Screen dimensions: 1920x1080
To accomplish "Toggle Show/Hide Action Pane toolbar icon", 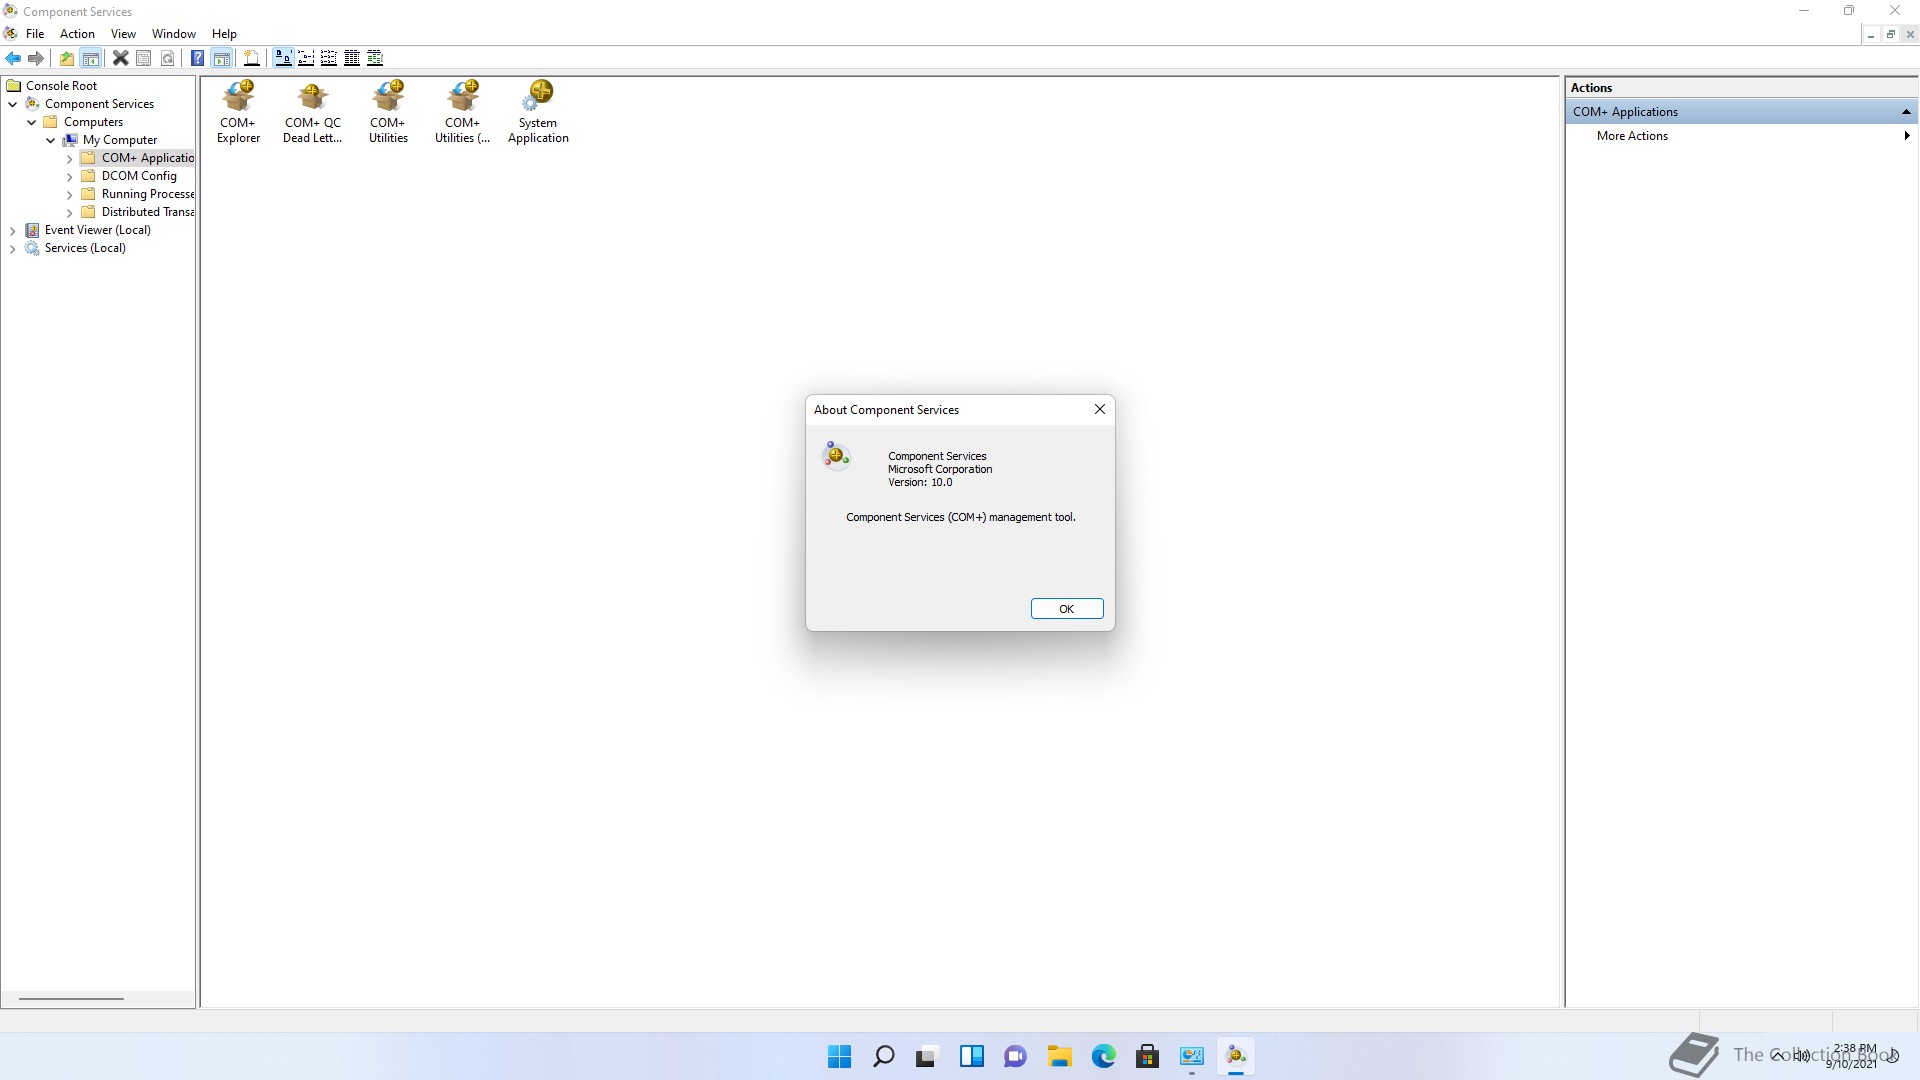I will (222, 58).
